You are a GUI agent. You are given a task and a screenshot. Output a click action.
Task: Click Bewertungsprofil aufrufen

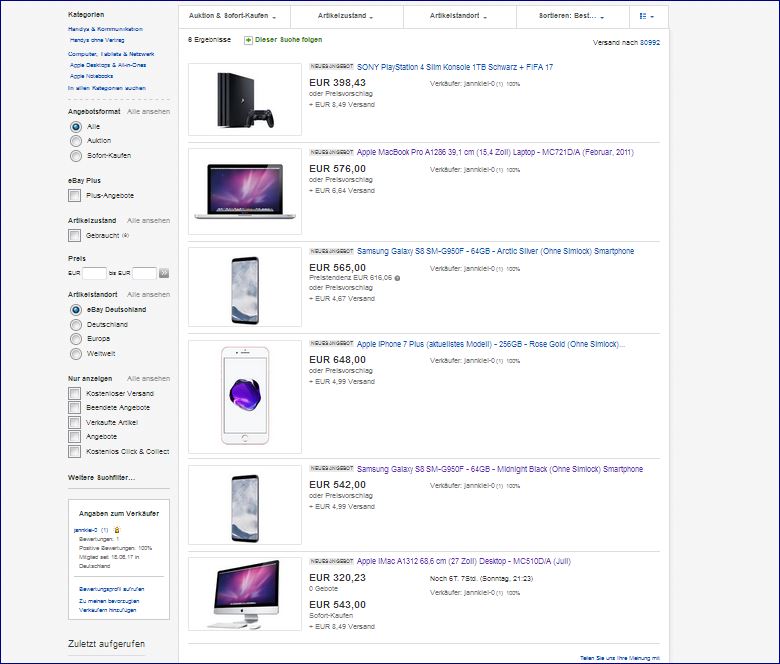click(111, 589)
